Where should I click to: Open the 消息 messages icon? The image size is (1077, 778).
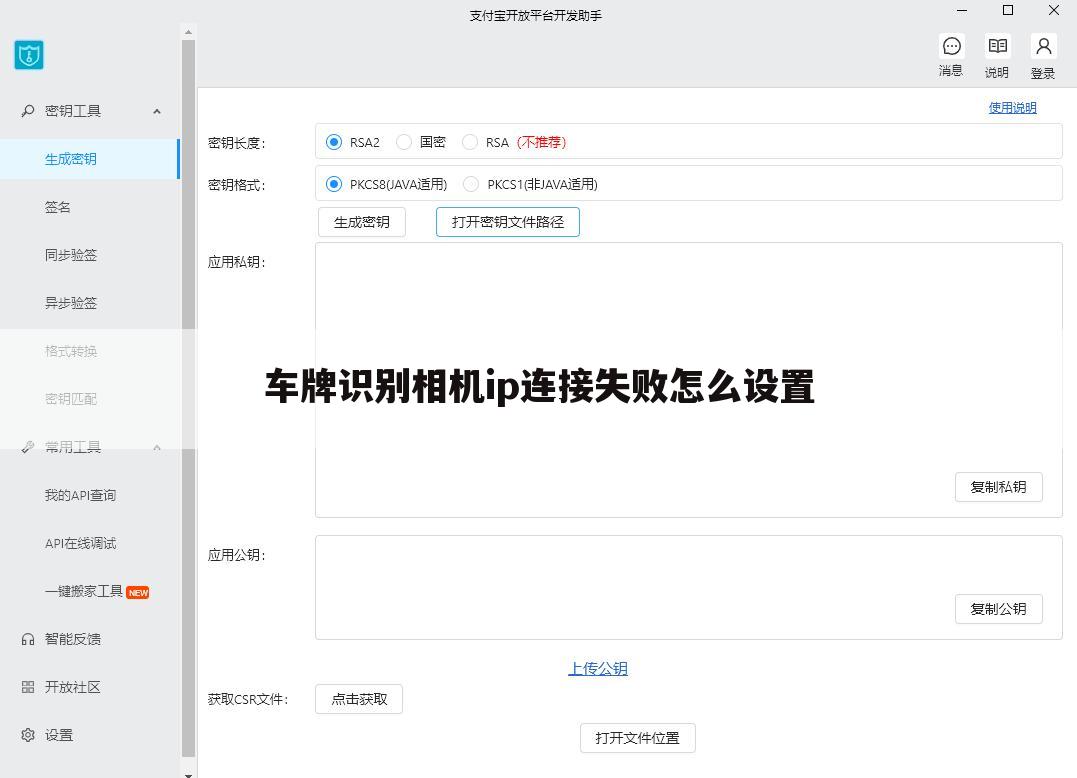coord(951,47)
